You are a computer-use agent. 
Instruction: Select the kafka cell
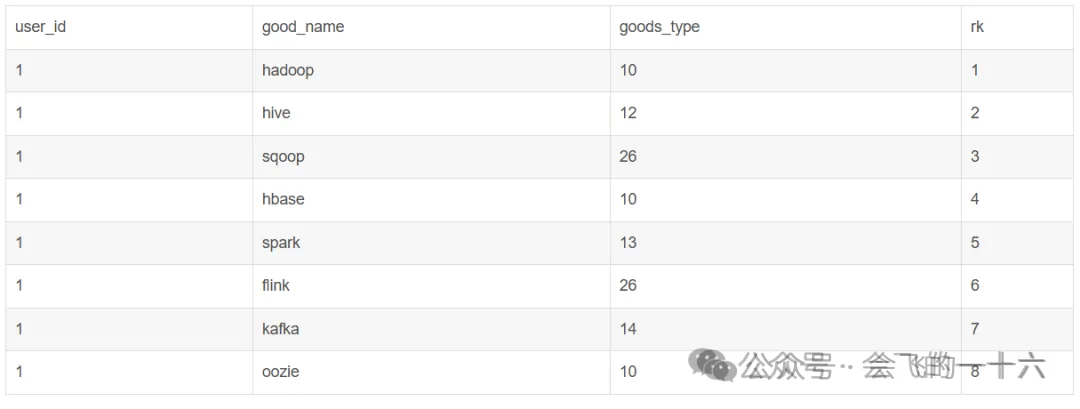coord(280,328)
